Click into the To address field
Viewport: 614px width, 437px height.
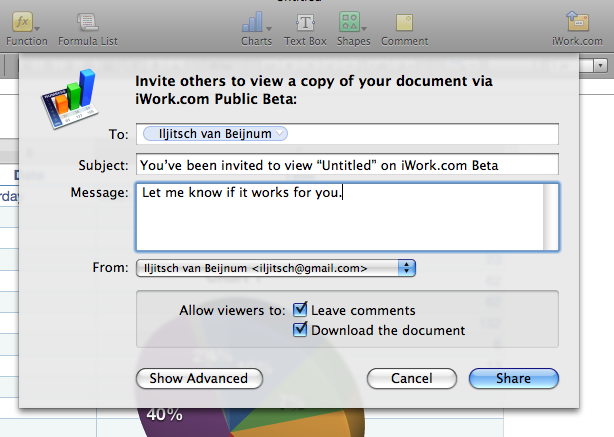347,134
